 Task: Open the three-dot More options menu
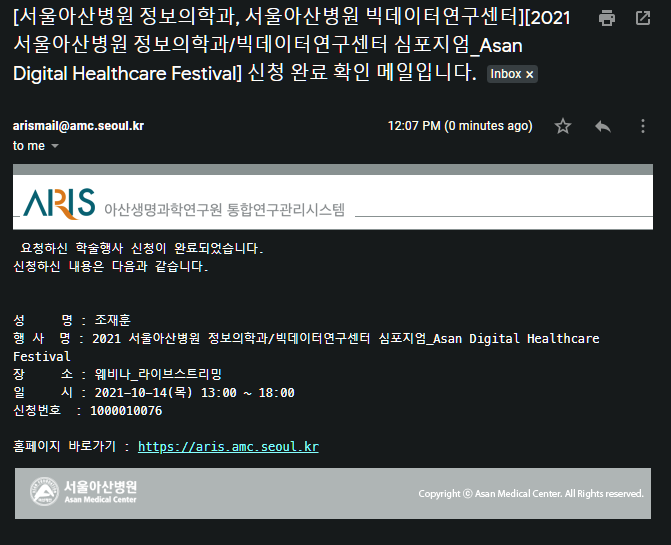(x=643, y=126)
